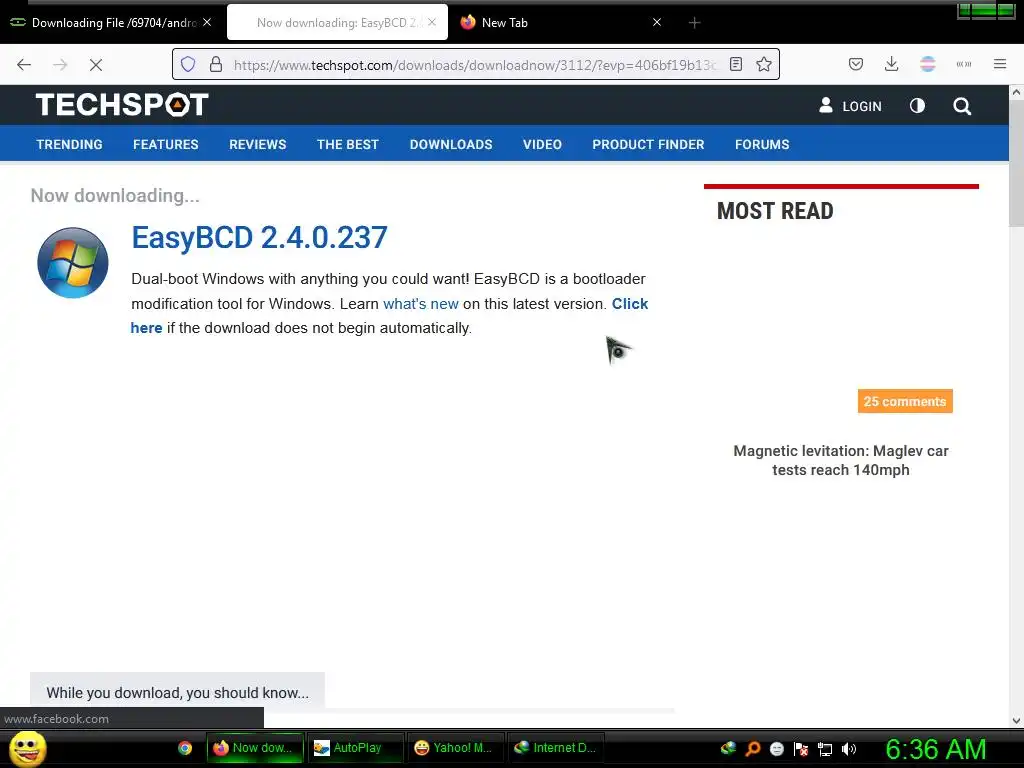Click the Yahoo Messenger smiley tray icon

(776, 748)
